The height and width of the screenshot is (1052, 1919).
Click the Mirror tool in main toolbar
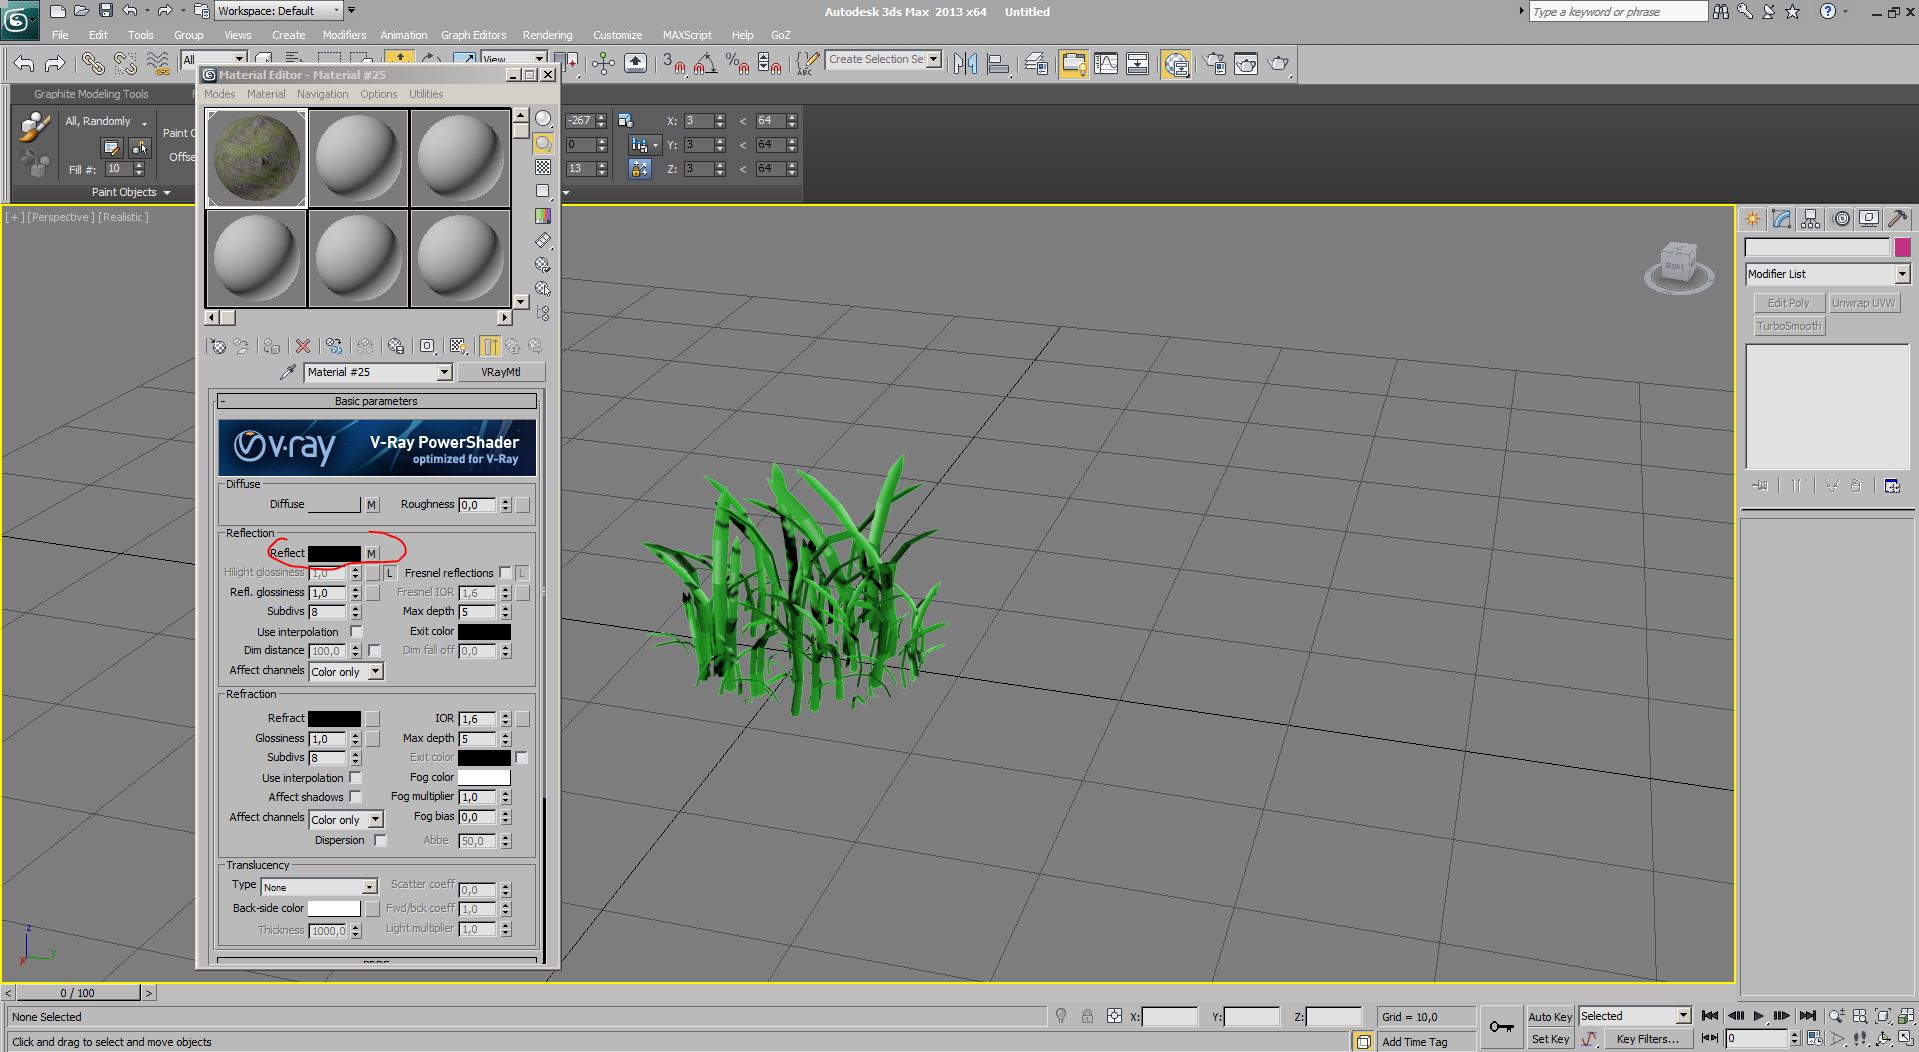[965, 64]
